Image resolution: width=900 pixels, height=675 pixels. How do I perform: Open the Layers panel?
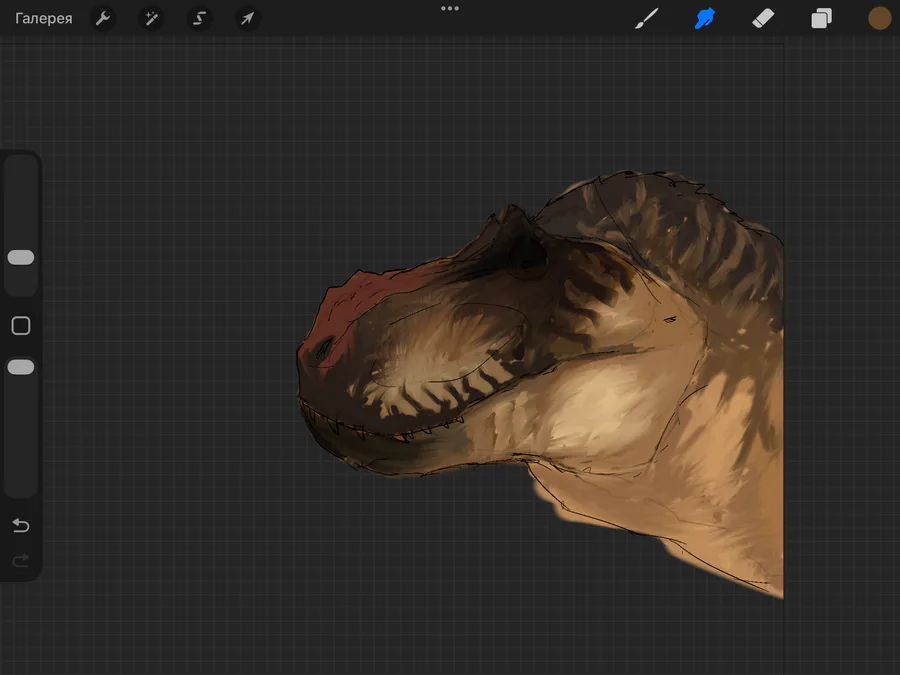[821, 19]
